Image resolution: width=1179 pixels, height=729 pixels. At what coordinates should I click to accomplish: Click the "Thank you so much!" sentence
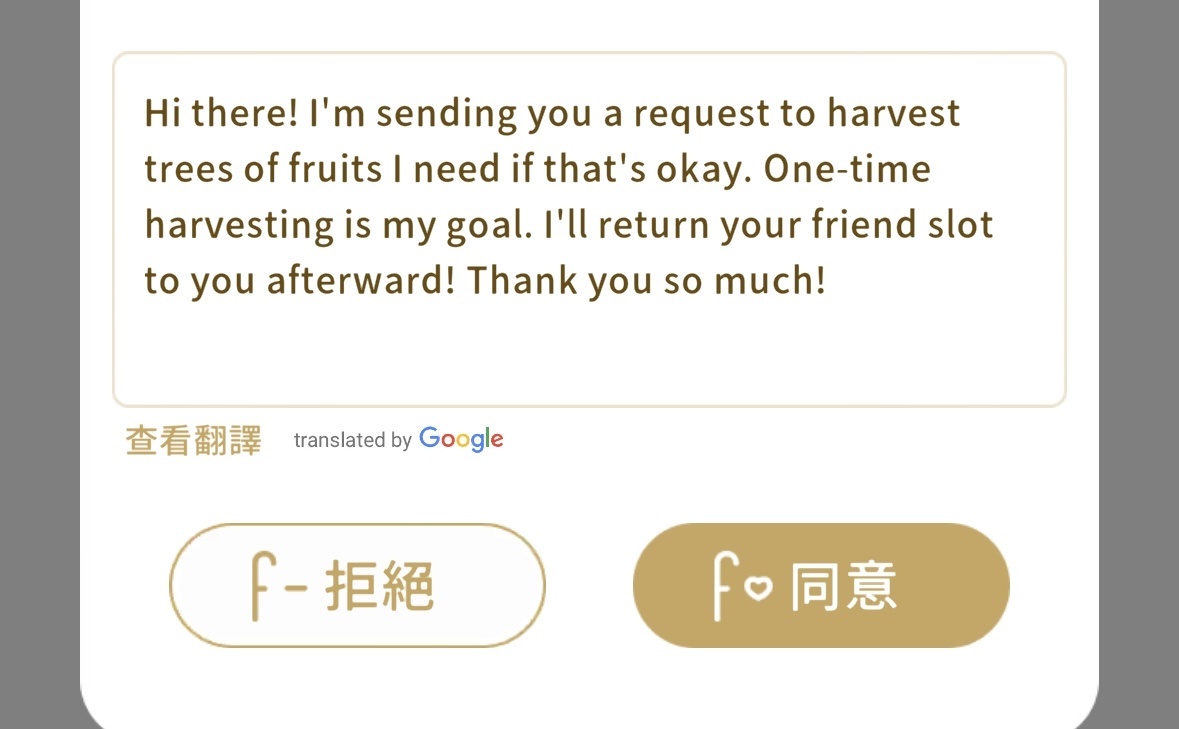tap(647, 281)
